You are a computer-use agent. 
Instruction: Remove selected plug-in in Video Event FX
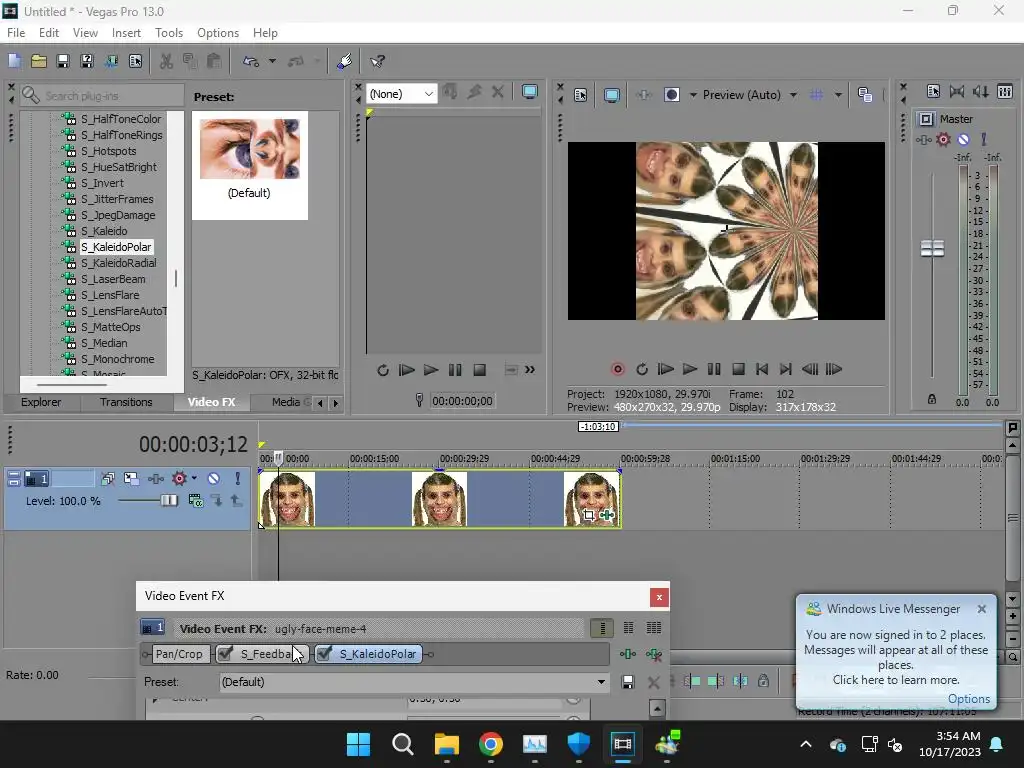tap(654, 654)
